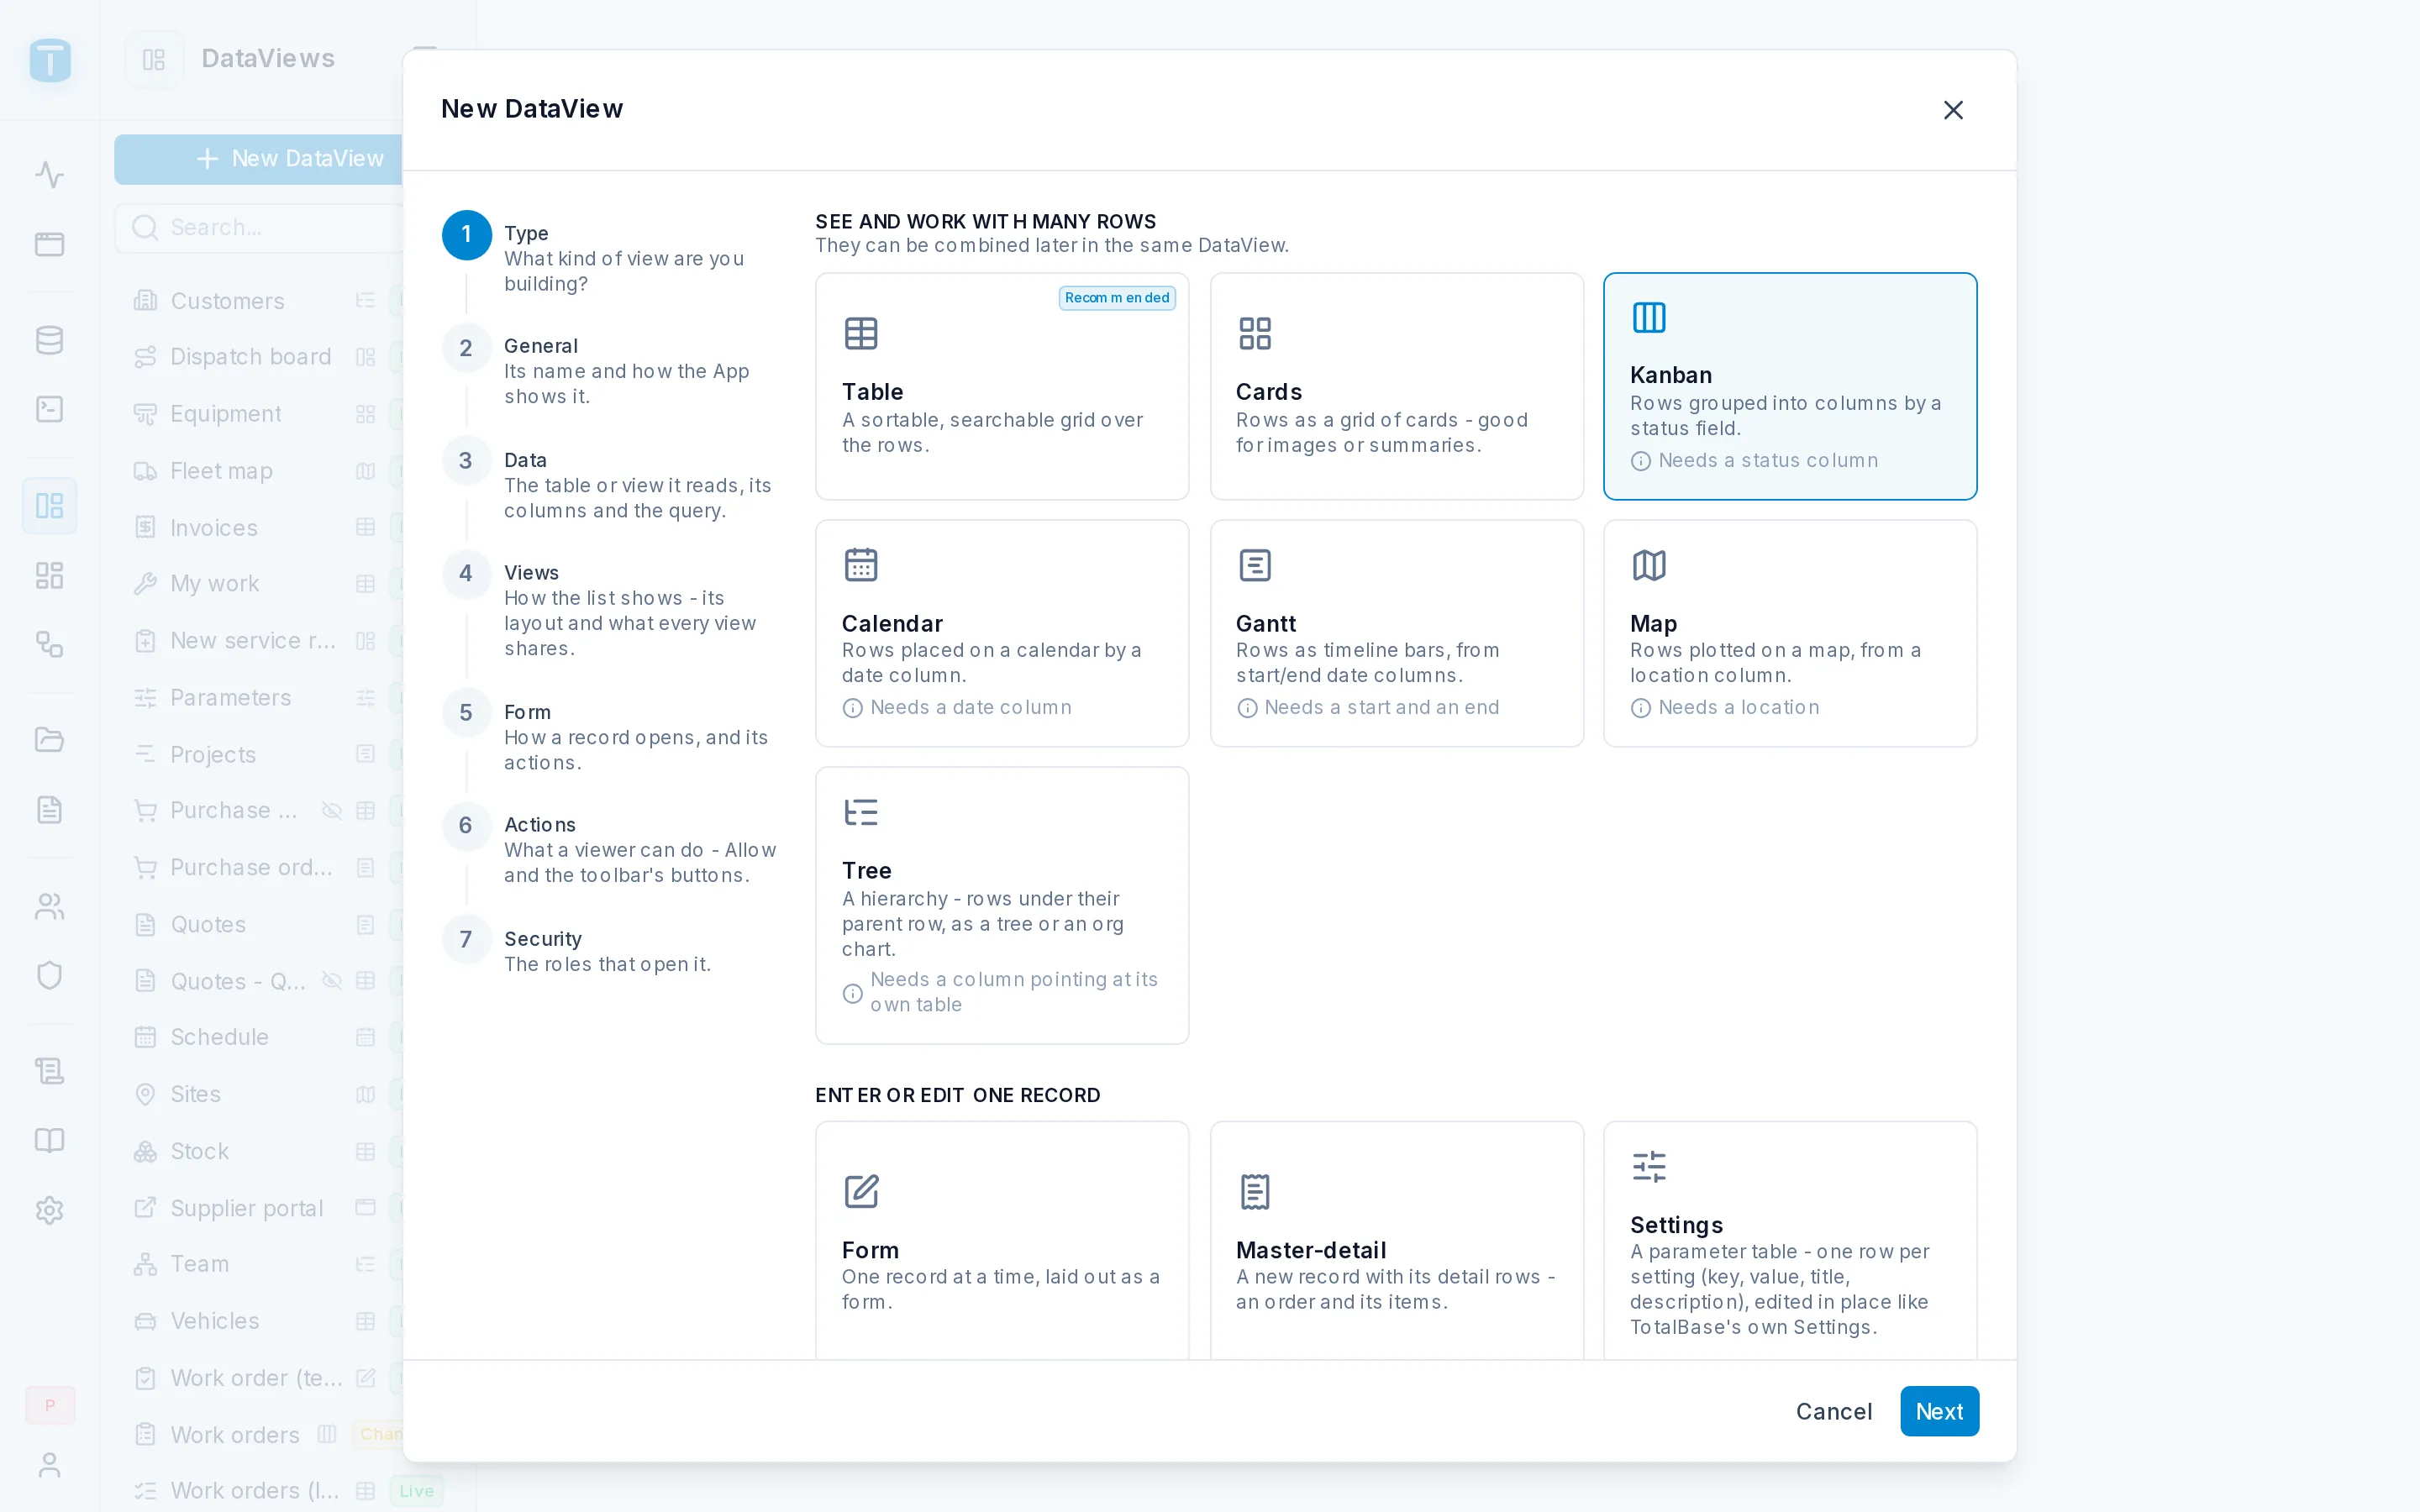Choose the Master-detail type card
The width and height of the screenshot is (2420, 1512).
point(1396,1240)
